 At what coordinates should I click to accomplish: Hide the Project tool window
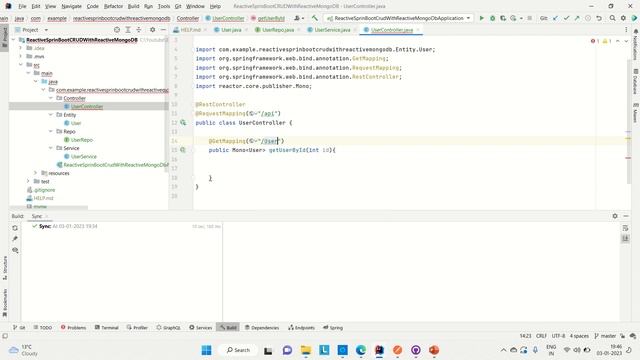[163, 30]
